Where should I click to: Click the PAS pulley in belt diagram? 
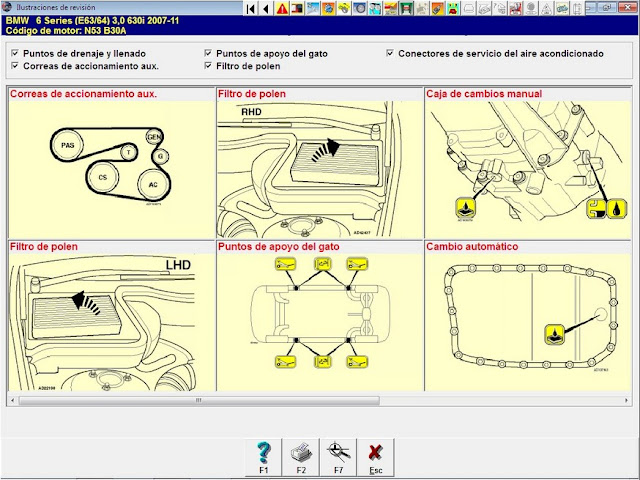tap(67, 145)
